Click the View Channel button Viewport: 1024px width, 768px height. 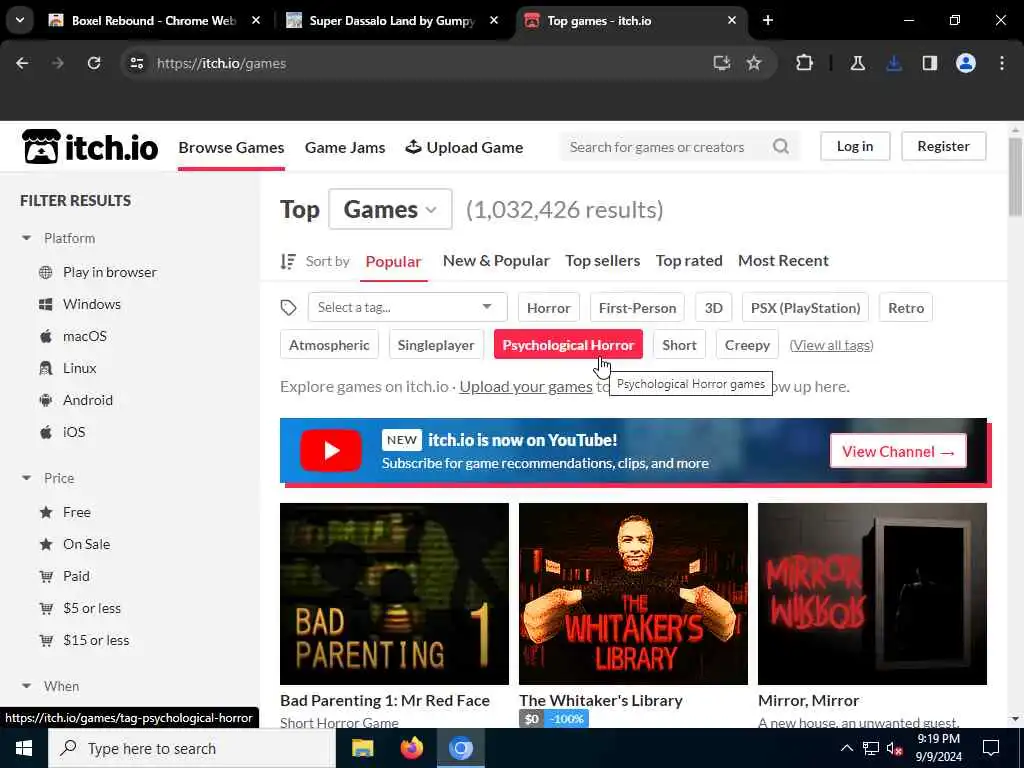[899, 451]
